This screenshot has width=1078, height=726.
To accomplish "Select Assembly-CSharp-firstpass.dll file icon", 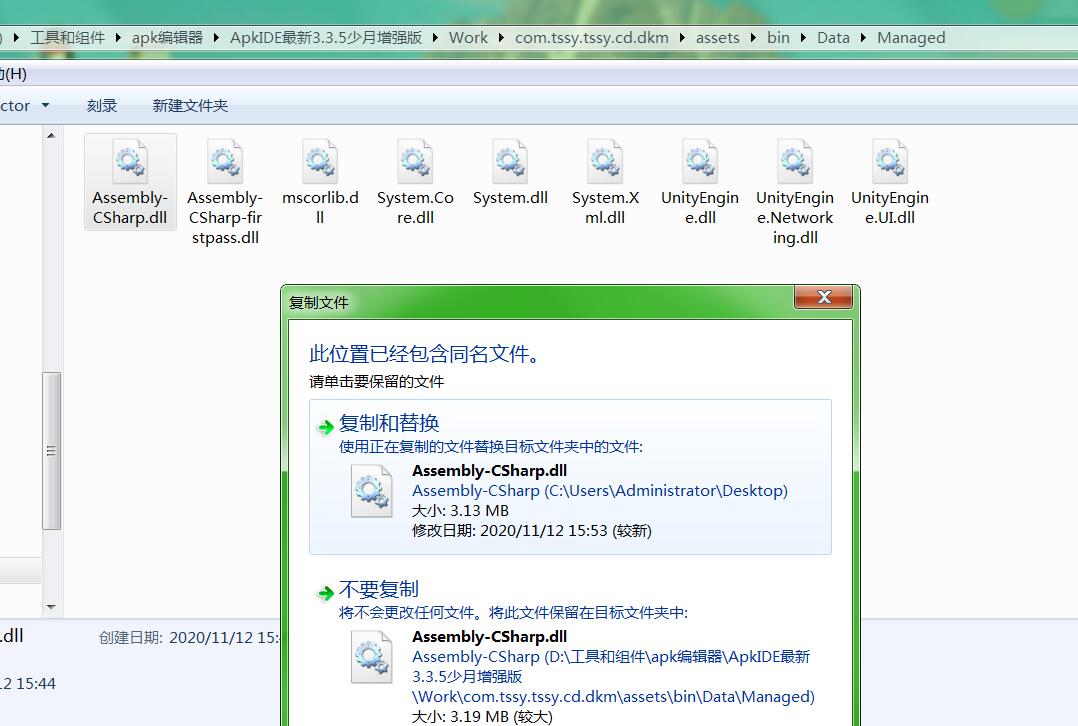I will click(225, 162).
